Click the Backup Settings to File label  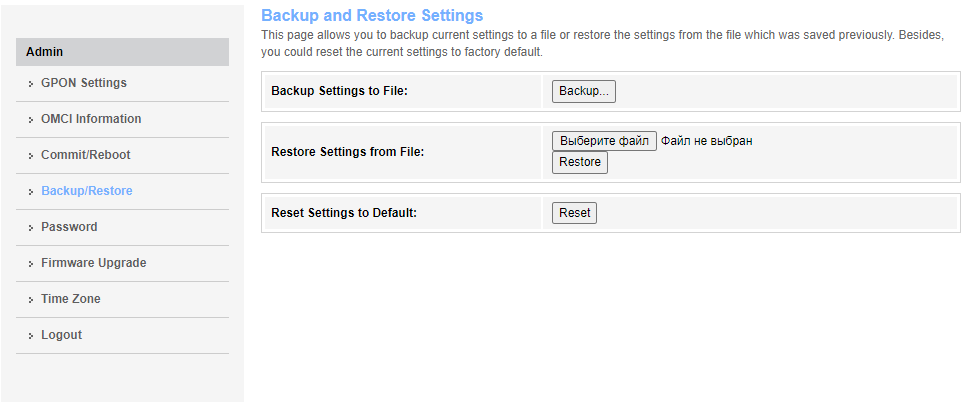point(340,91)
